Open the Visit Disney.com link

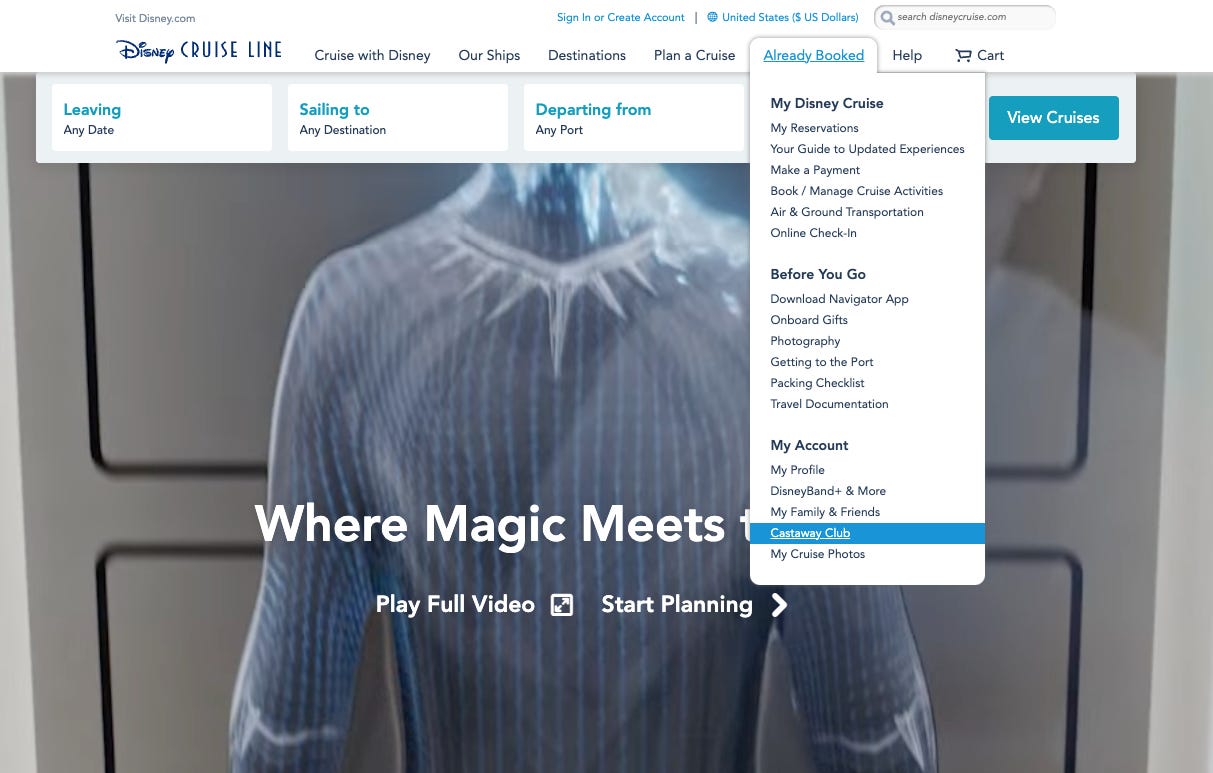(x=155, y=18)
